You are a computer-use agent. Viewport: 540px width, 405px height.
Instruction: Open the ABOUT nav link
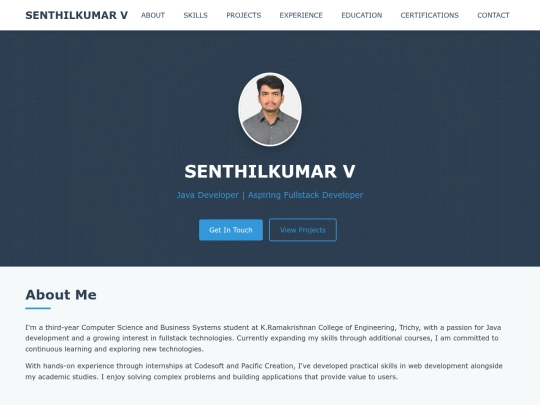pyautogui.click(x=153, y=15)
